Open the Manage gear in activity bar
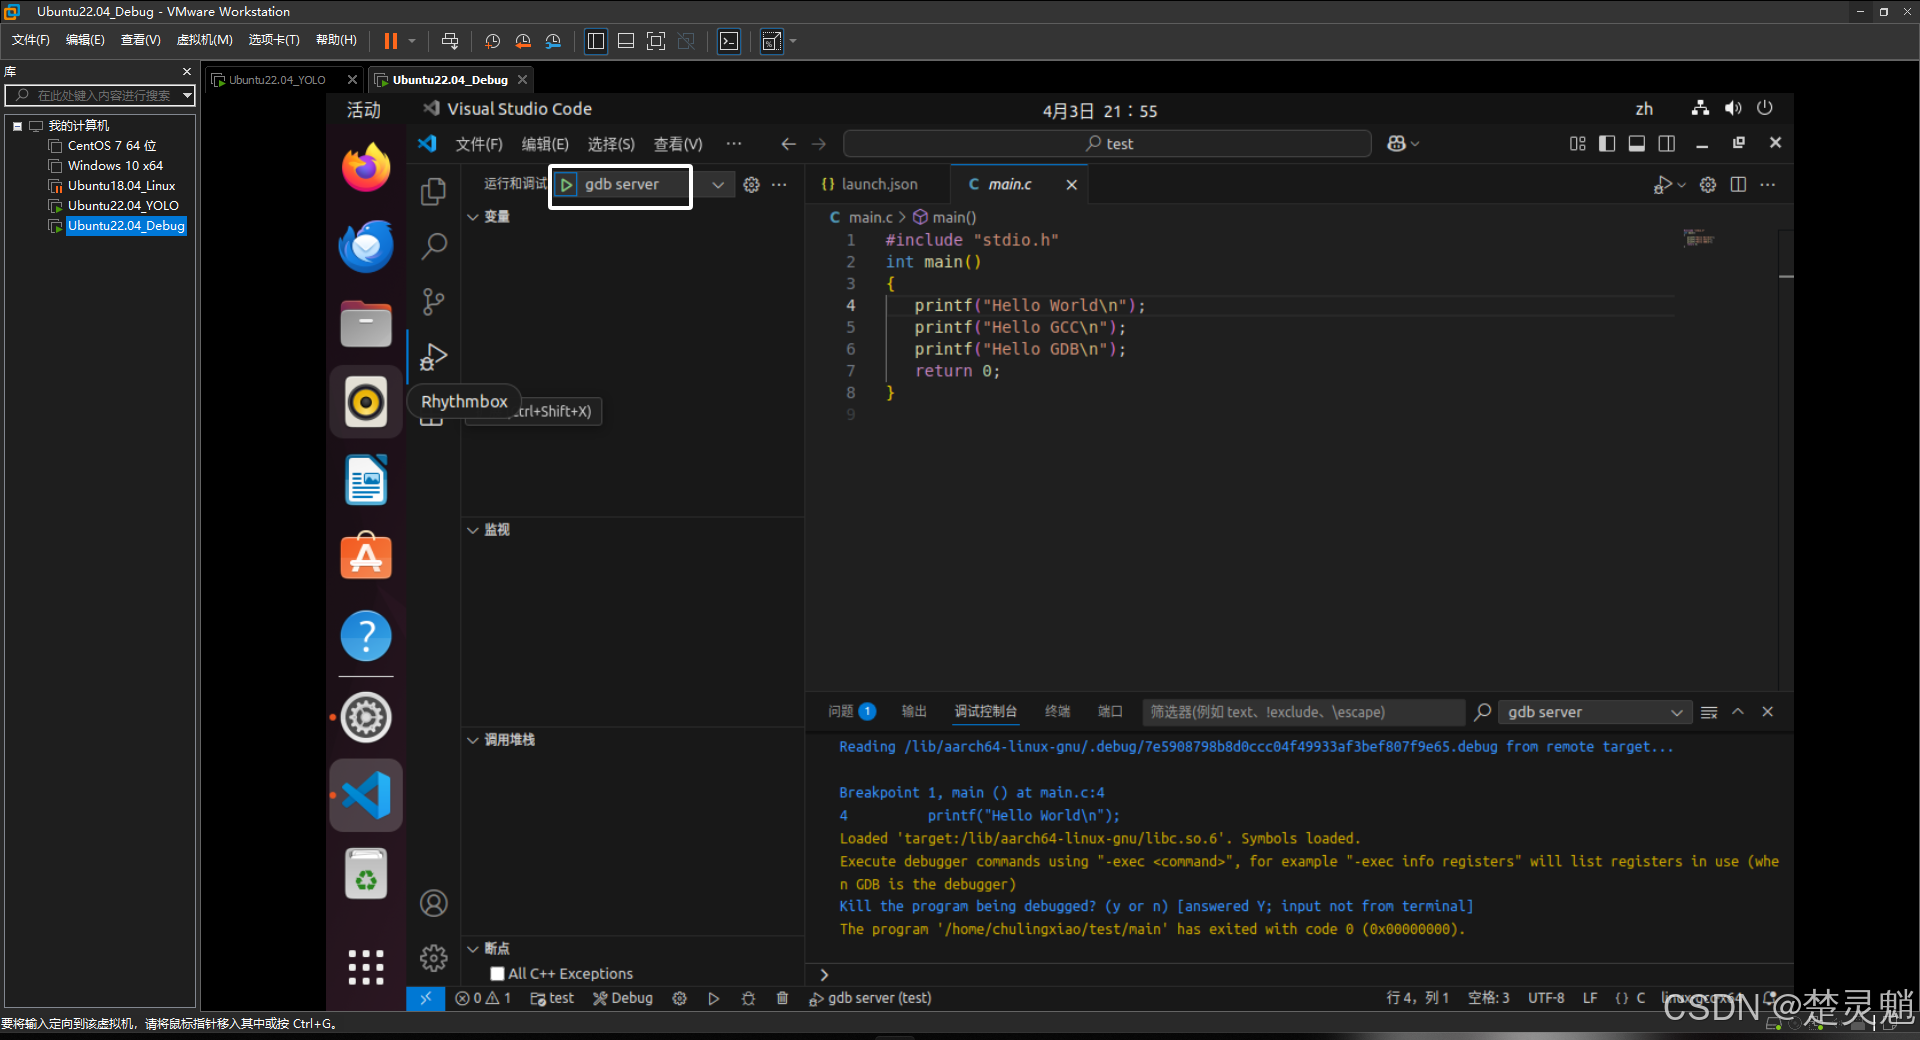The image size is (1920, 1040). tap(433, 958)
